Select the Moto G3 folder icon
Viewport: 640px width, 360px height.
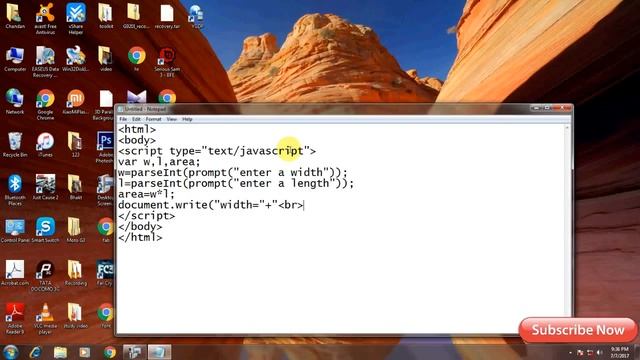pyautogui.click(x=76, y=231)
